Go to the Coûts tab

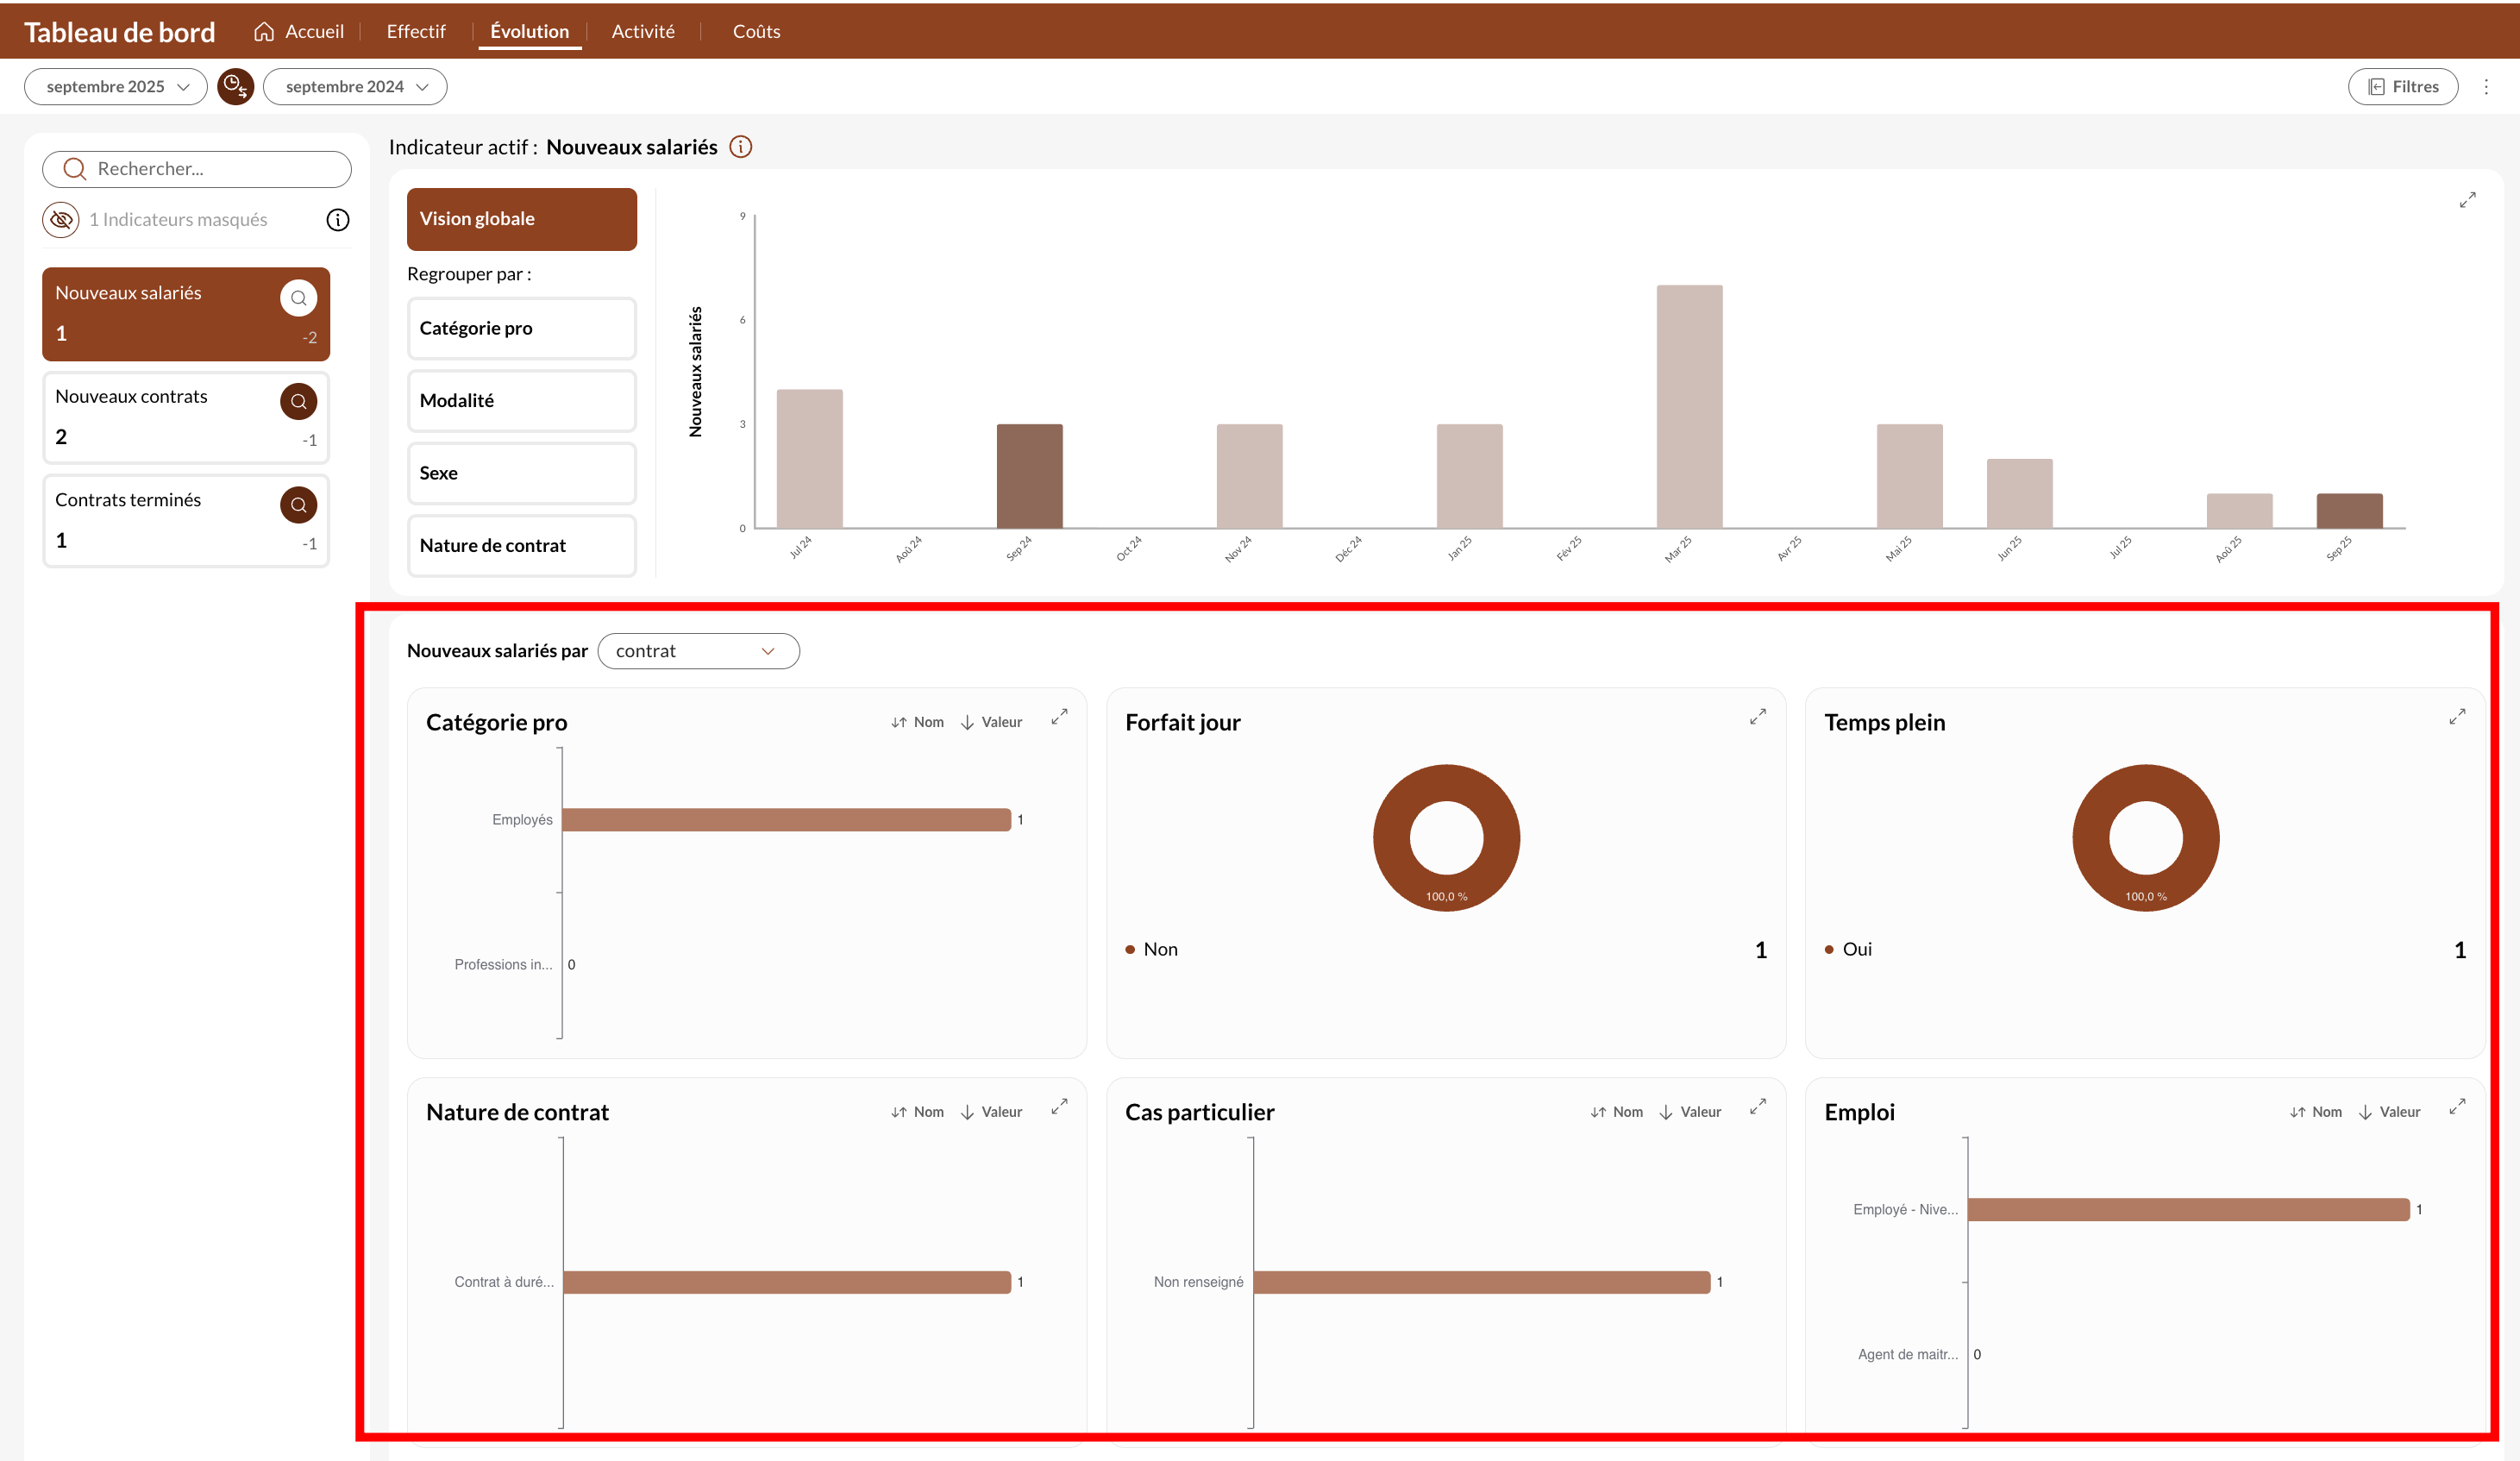click(756, 31)
